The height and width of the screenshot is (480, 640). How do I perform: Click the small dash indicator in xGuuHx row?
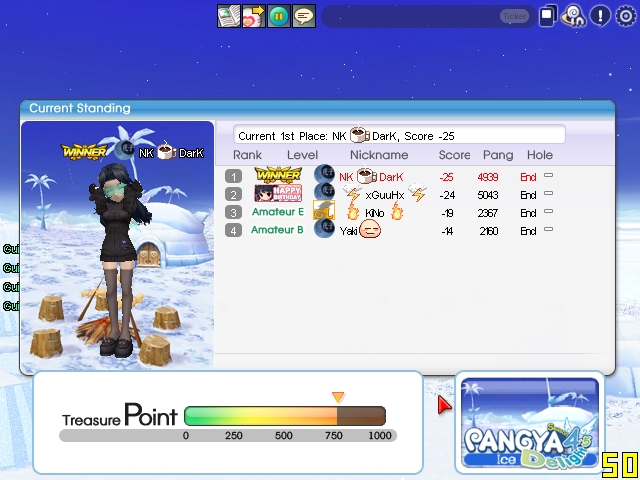coord(549,193)
